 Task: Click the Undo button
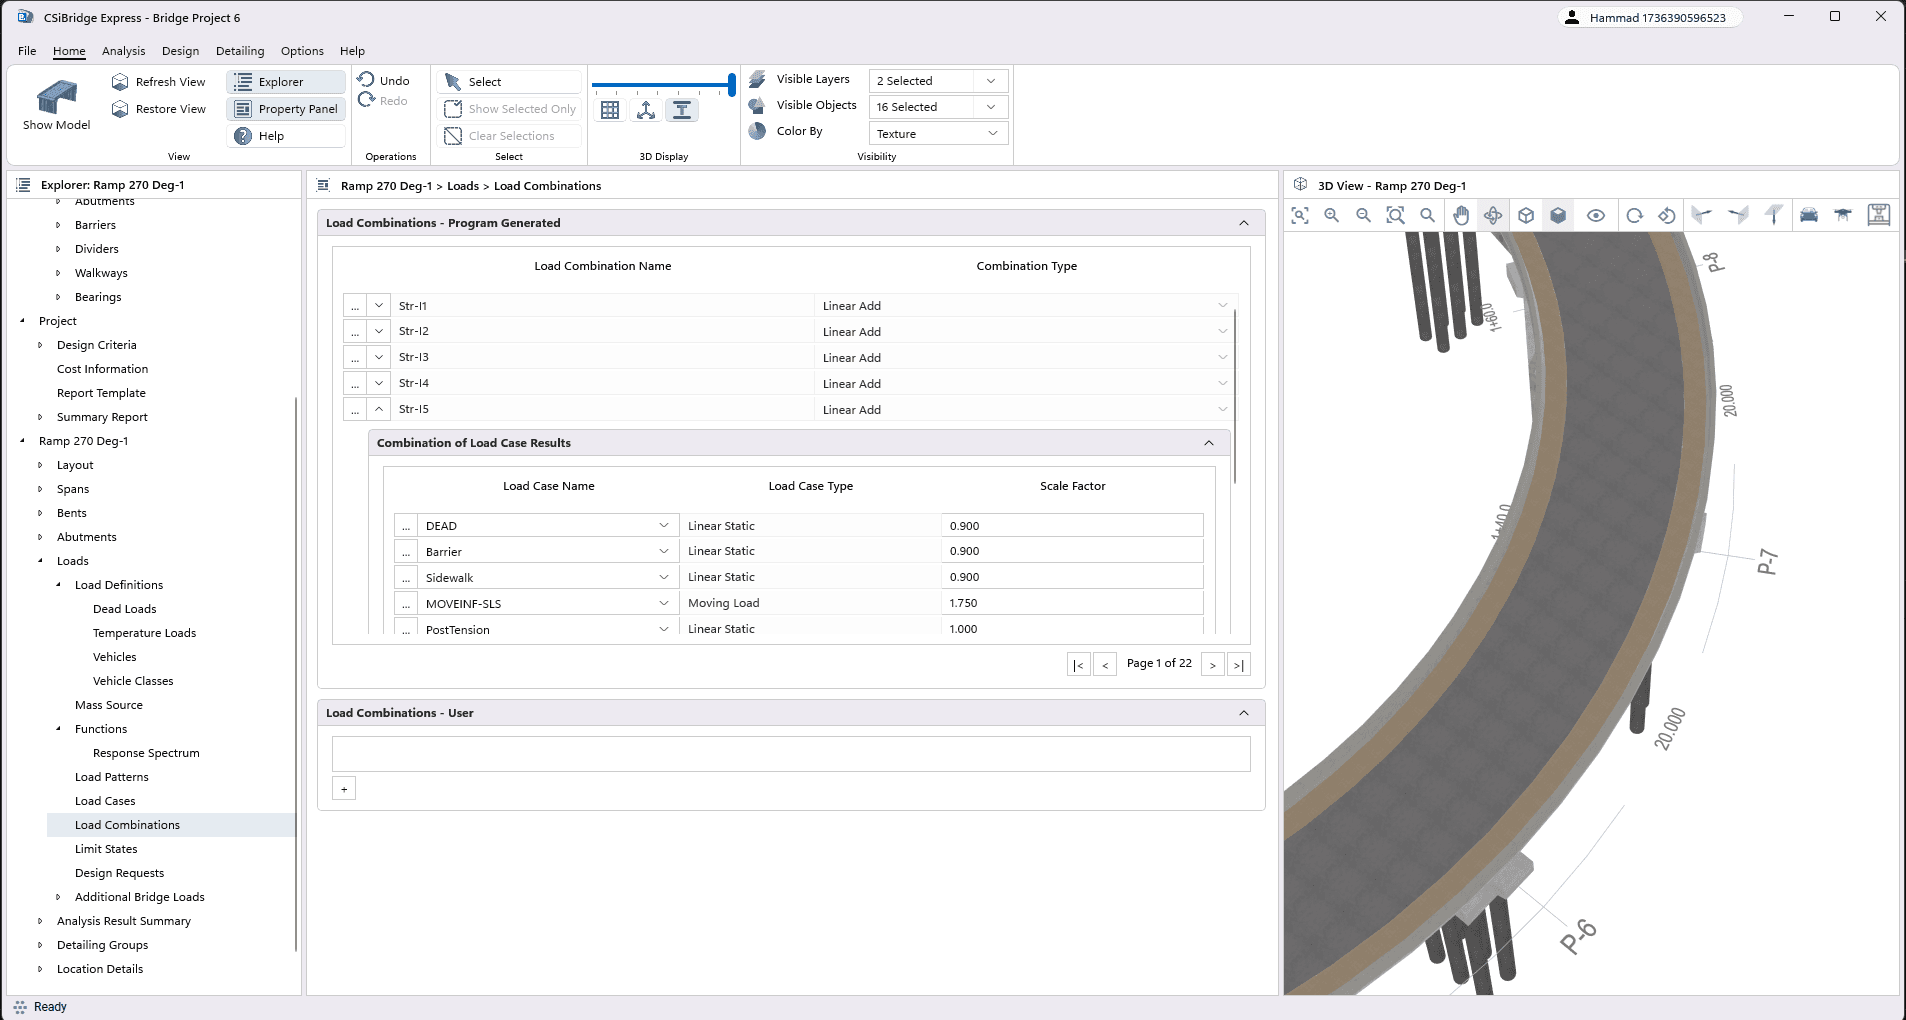(x=384, y=81)
